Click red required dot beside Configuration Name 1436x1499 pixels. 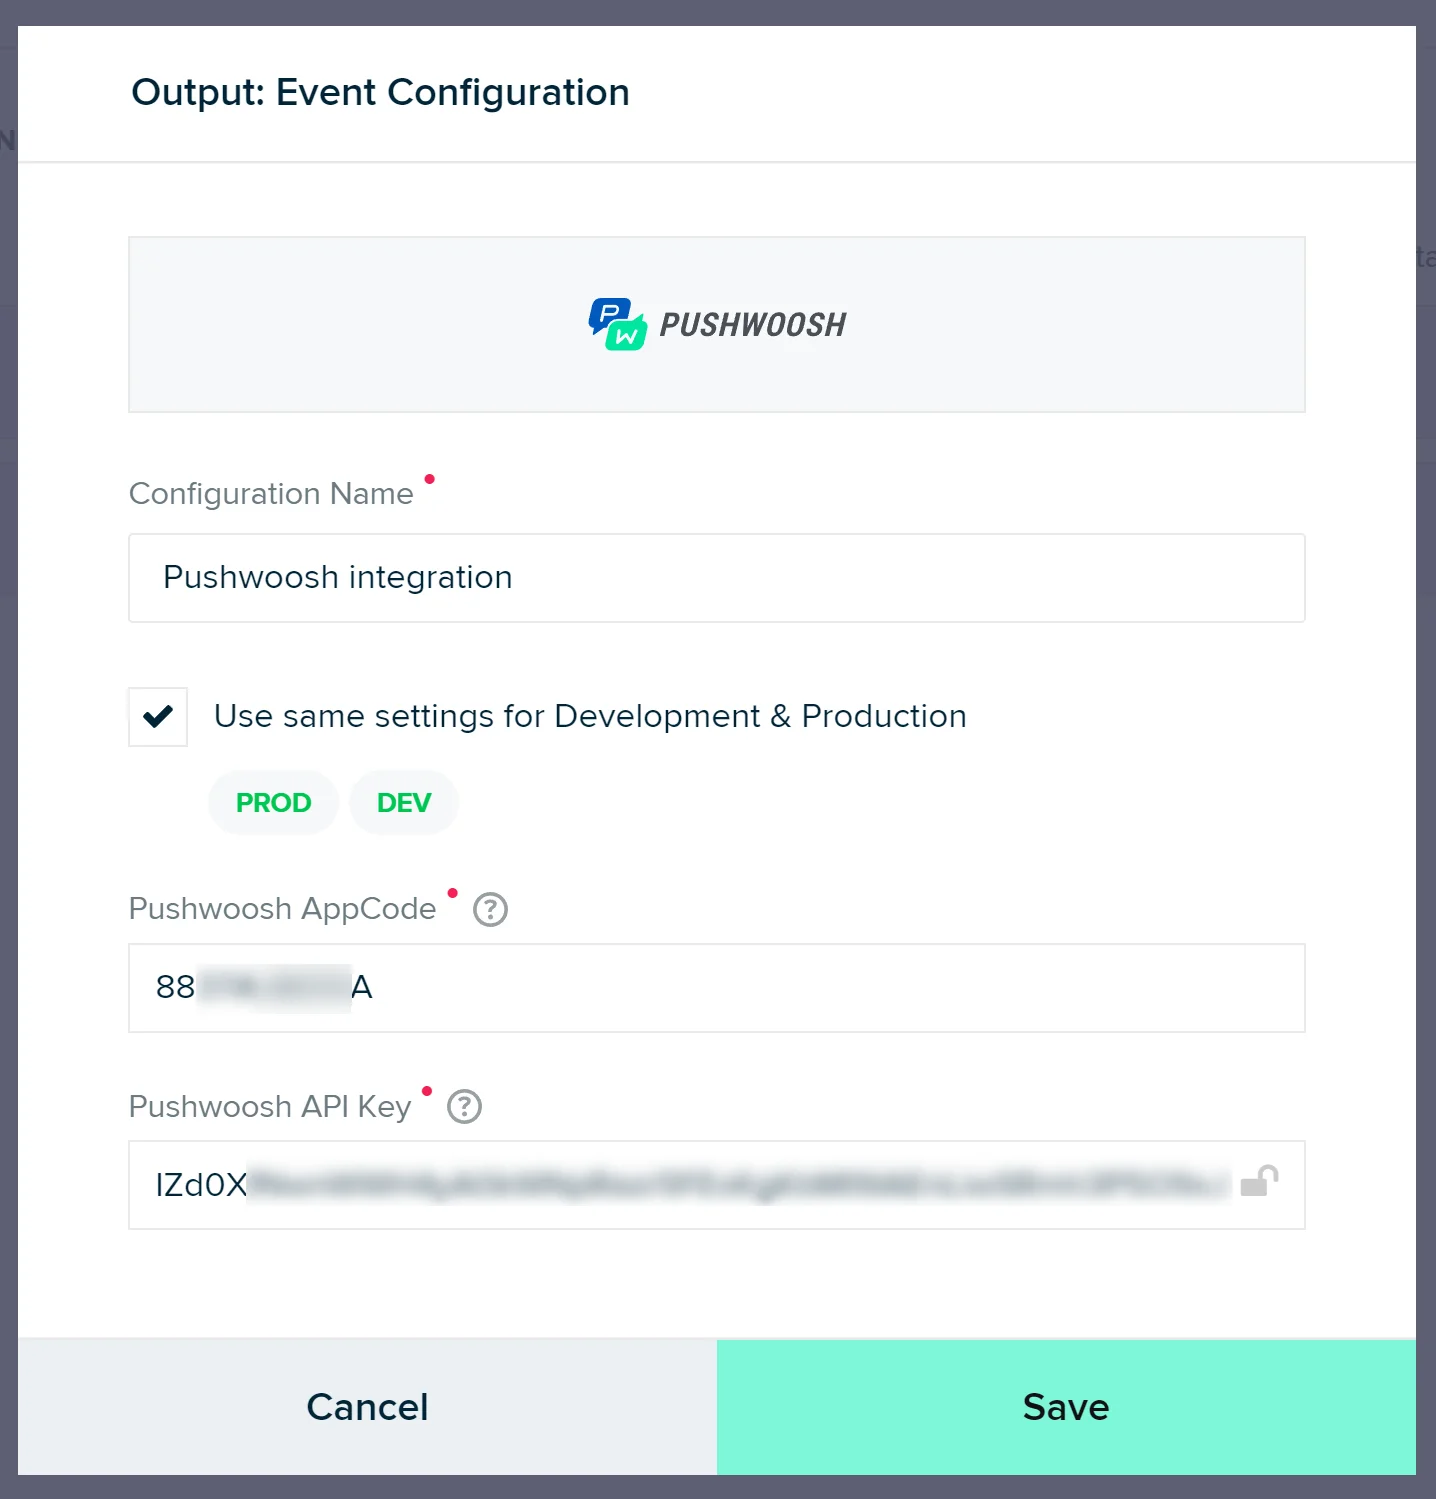[x=430, y=480]
